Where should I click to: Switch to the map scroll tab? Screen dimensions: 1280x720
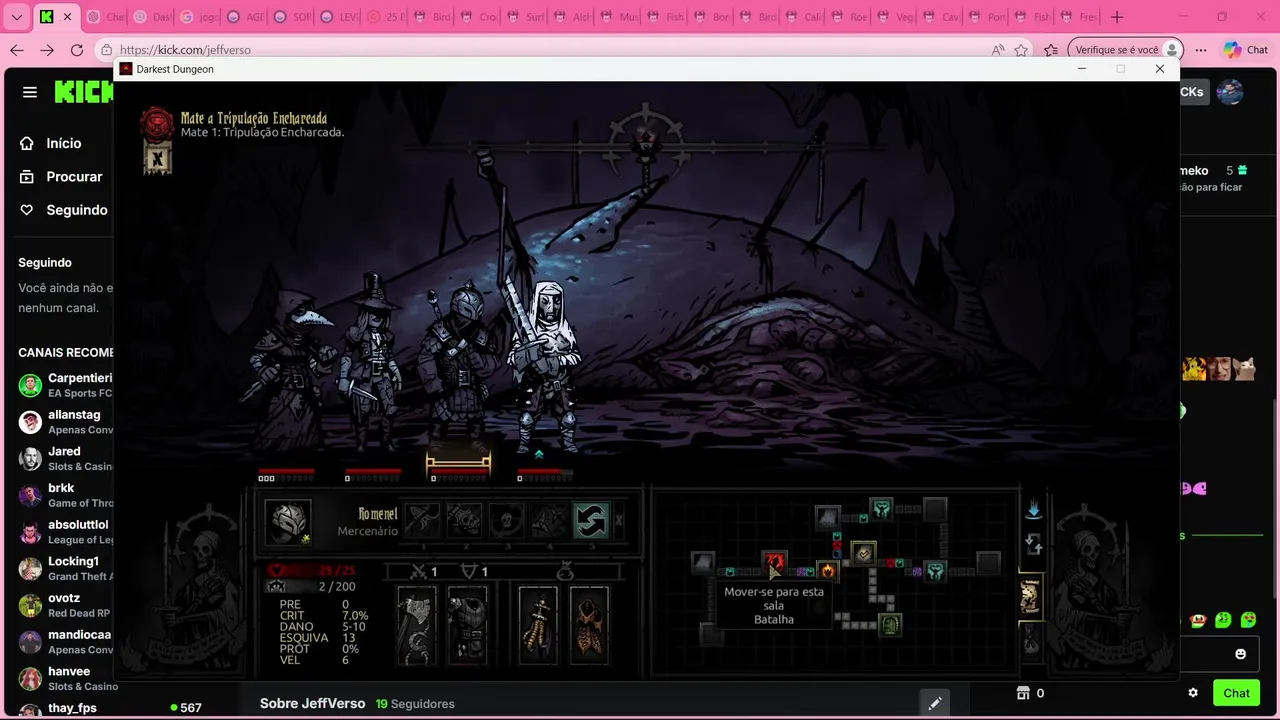tap(1030, 597)
